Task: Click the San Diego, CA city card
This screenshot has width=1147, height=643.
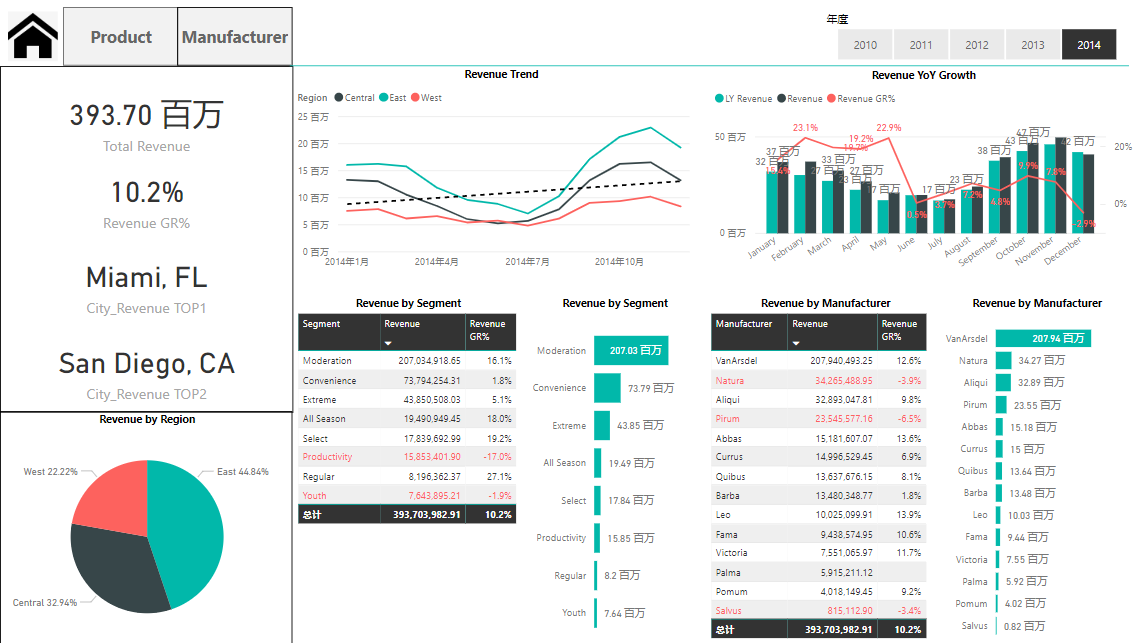Action: [x=146, y=364]
